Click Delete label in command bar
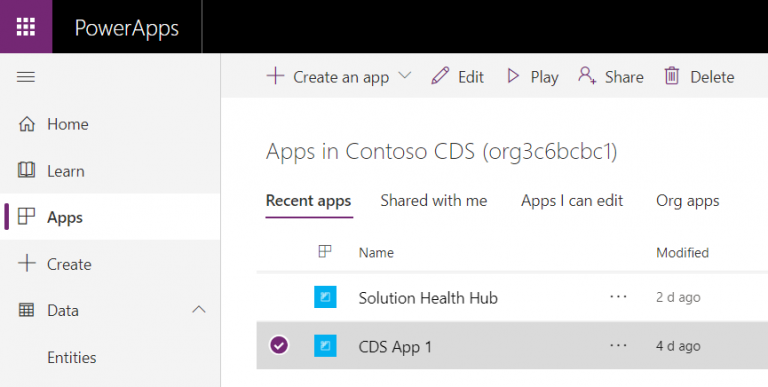The height and width of the screenshot is (387, 768). coord(712,77)
